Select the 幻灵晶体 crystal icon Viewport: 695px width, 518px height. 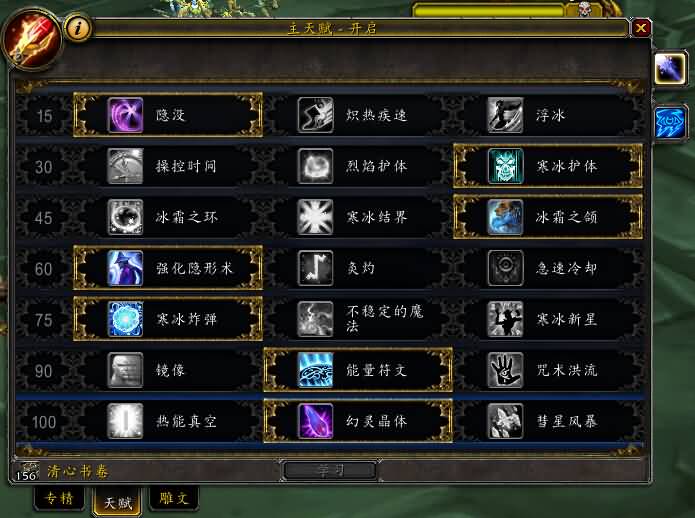click(x=315, y=421)
